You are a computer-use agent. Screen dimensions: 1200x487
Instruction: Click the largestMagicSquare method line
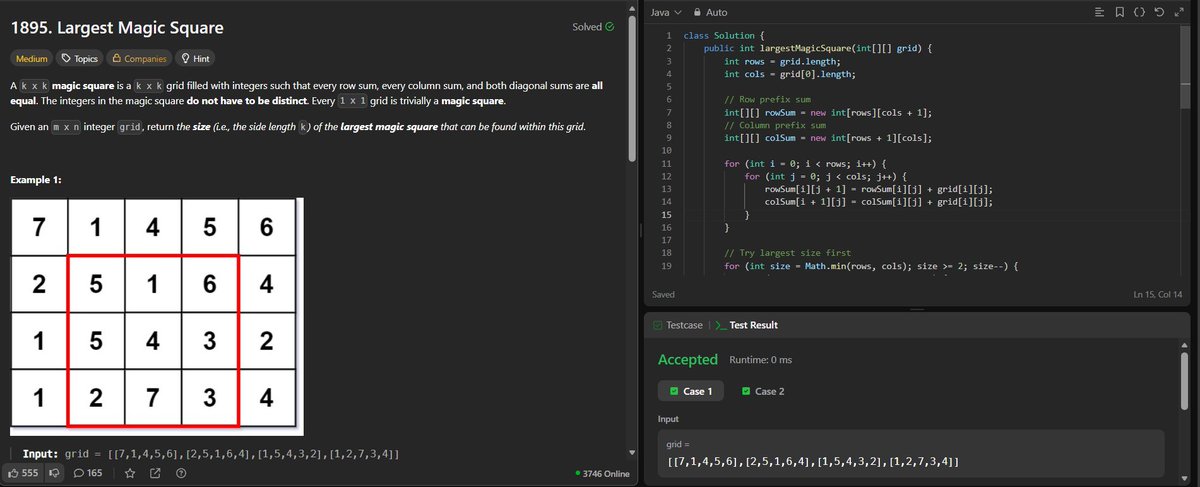[818, 48]
